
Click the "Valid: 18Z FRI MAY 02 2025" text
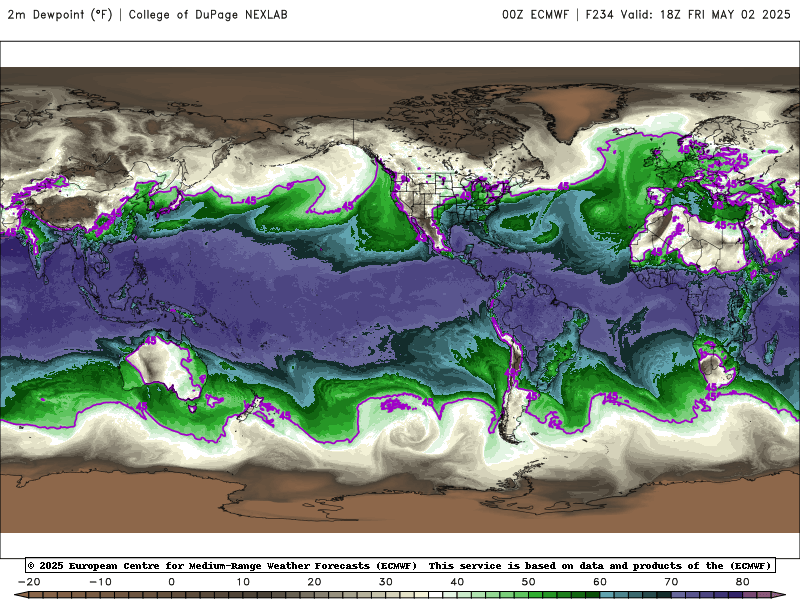coord(706,15)
